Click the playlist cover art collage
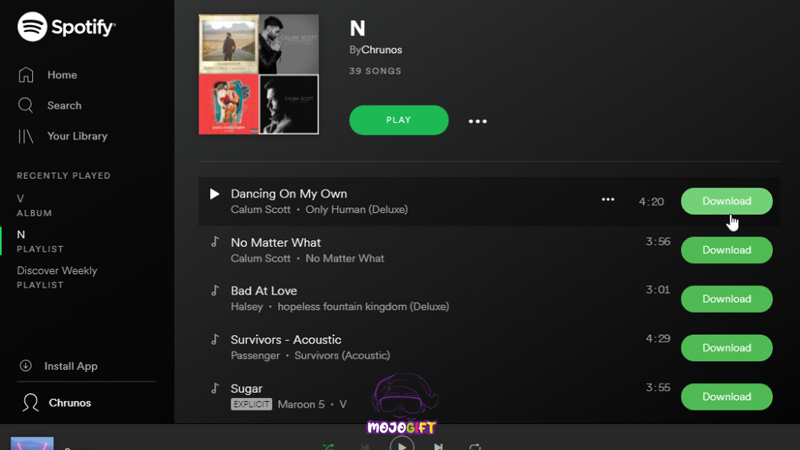Screen dimensions: 800x450 pyautogui.click(x=259, y=74)
